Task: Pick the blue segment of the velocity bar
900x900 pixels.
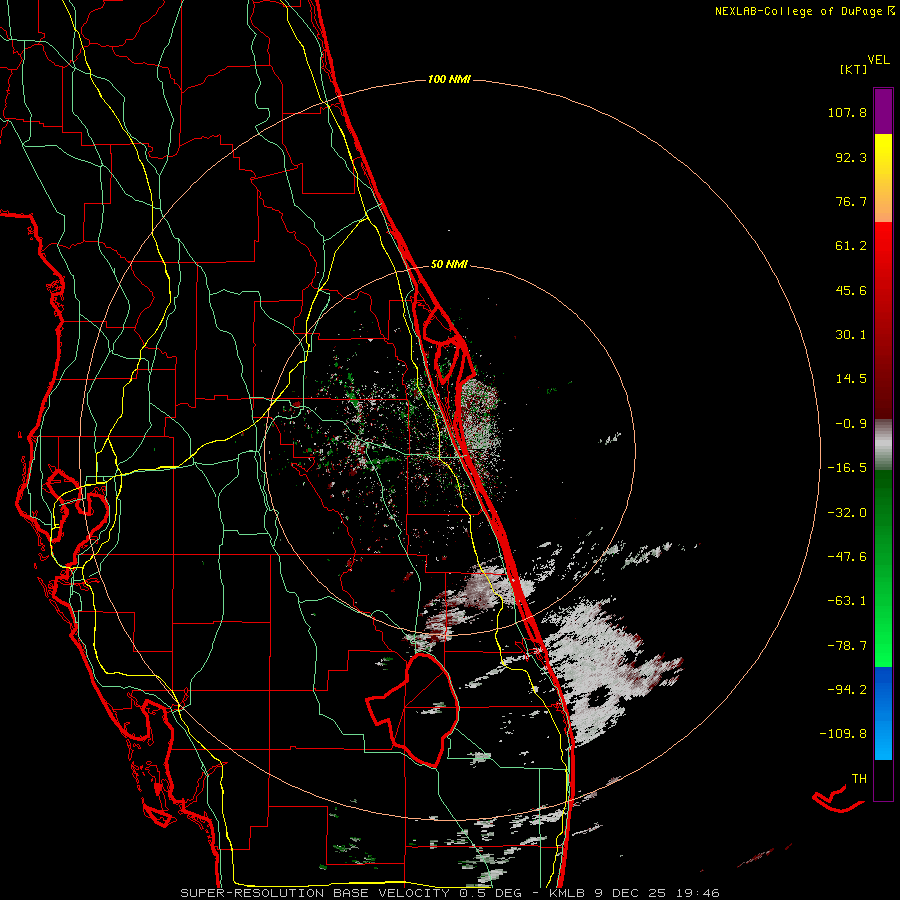Action: coord(883,713)
